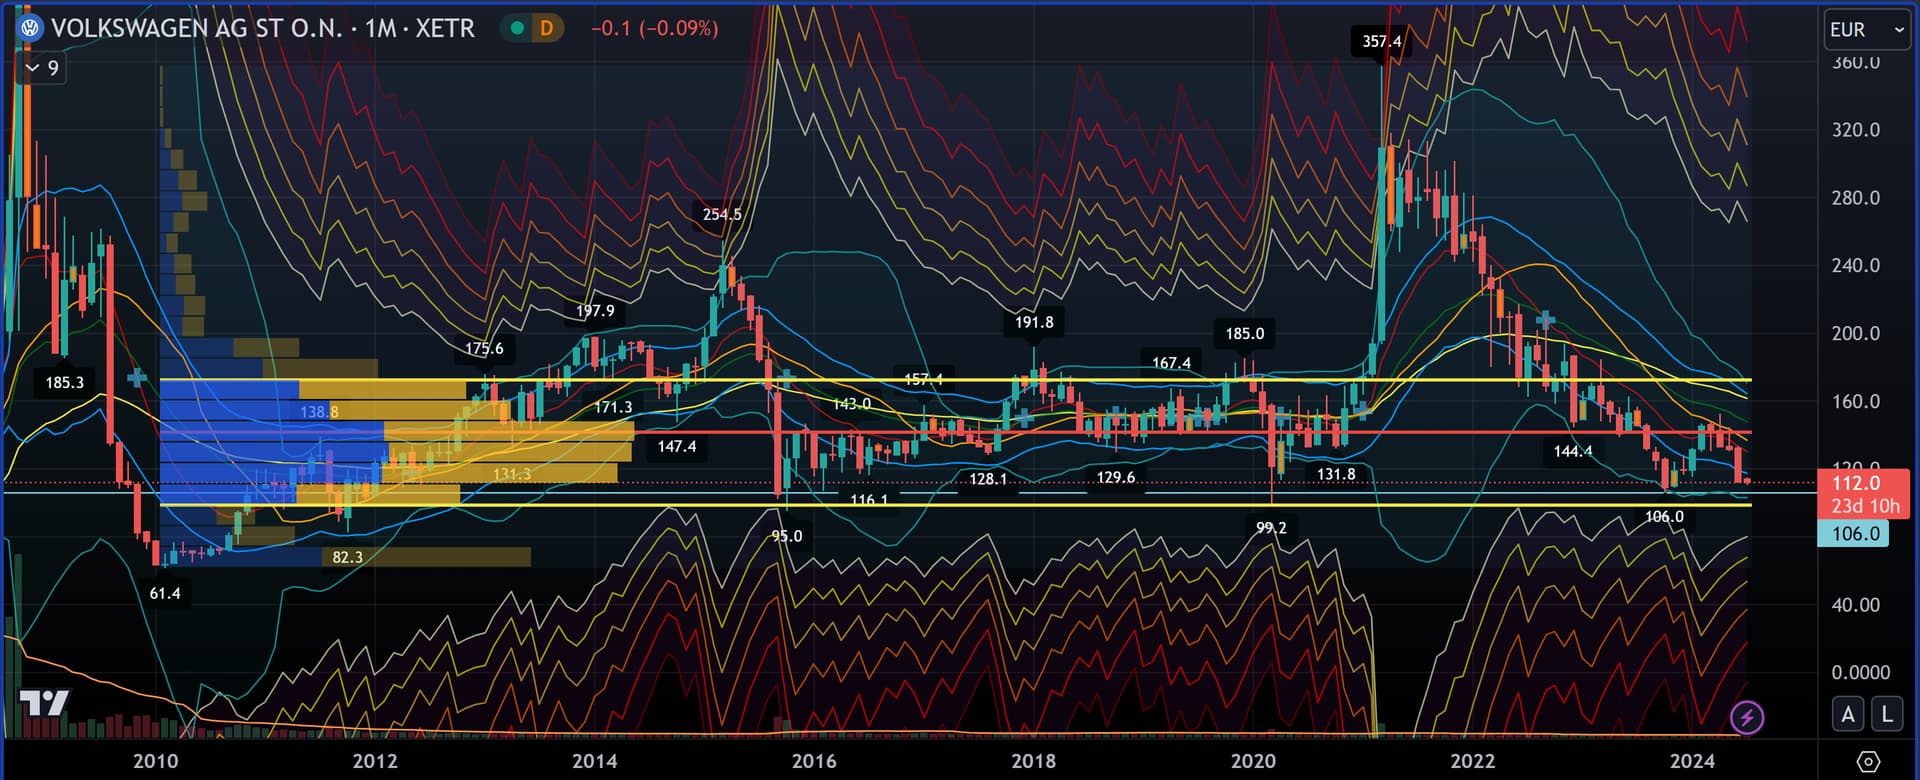
Task: Expand the collapsed 9 indicators legend
Action: pos(42,68)
